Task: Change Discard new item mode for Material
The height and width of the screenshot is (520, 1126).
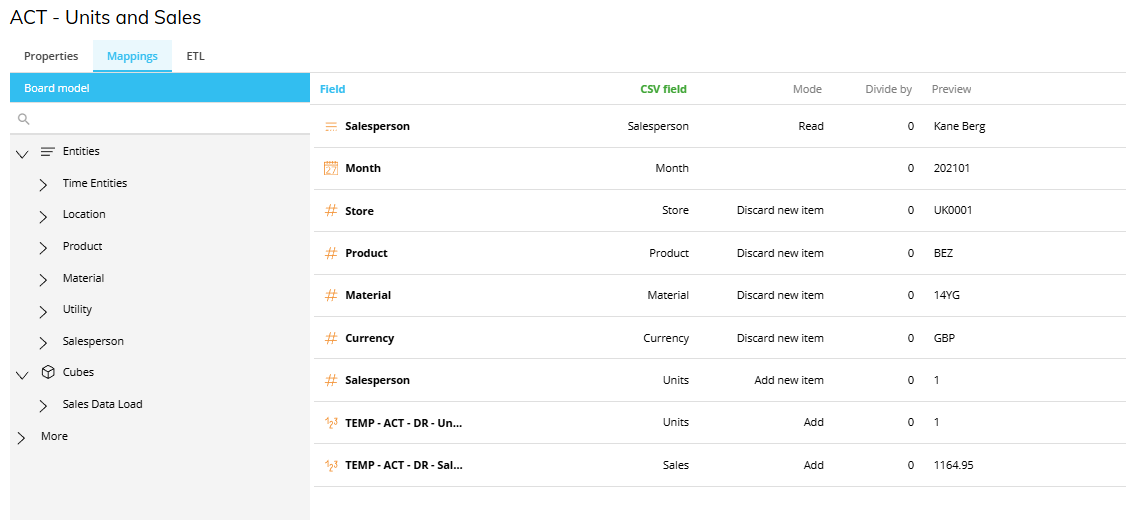Action: pos(780,295)
